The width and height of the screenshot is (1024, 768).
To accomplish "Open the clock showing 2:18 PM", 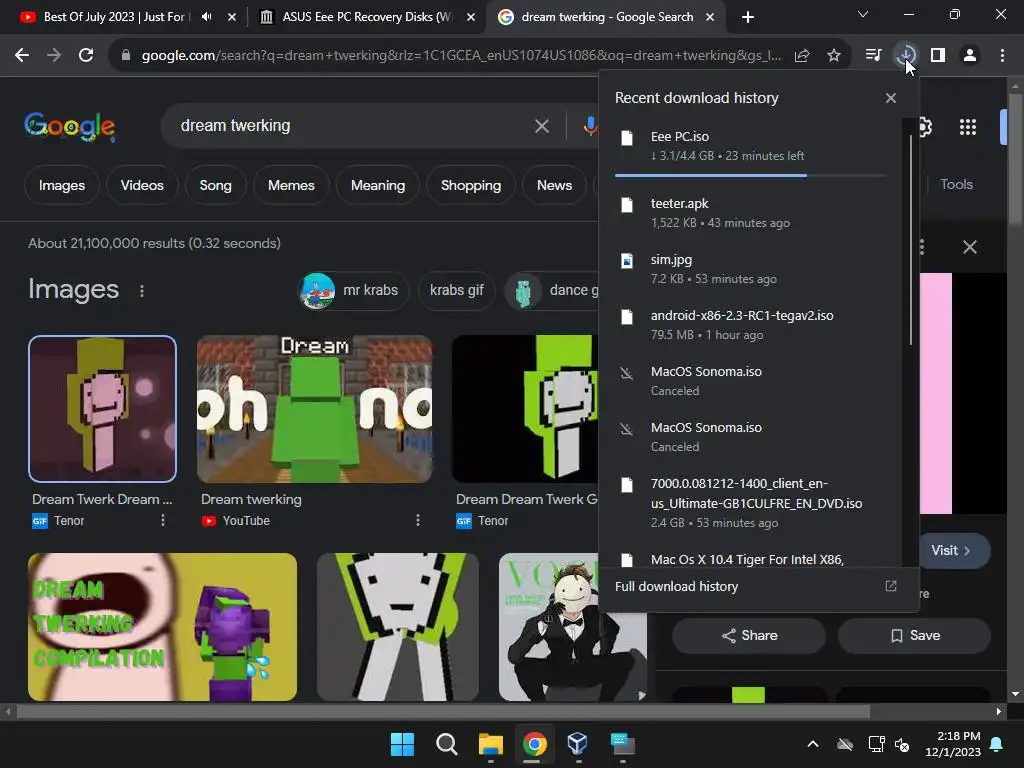I will pyautogui.click(x=953, y=744).
